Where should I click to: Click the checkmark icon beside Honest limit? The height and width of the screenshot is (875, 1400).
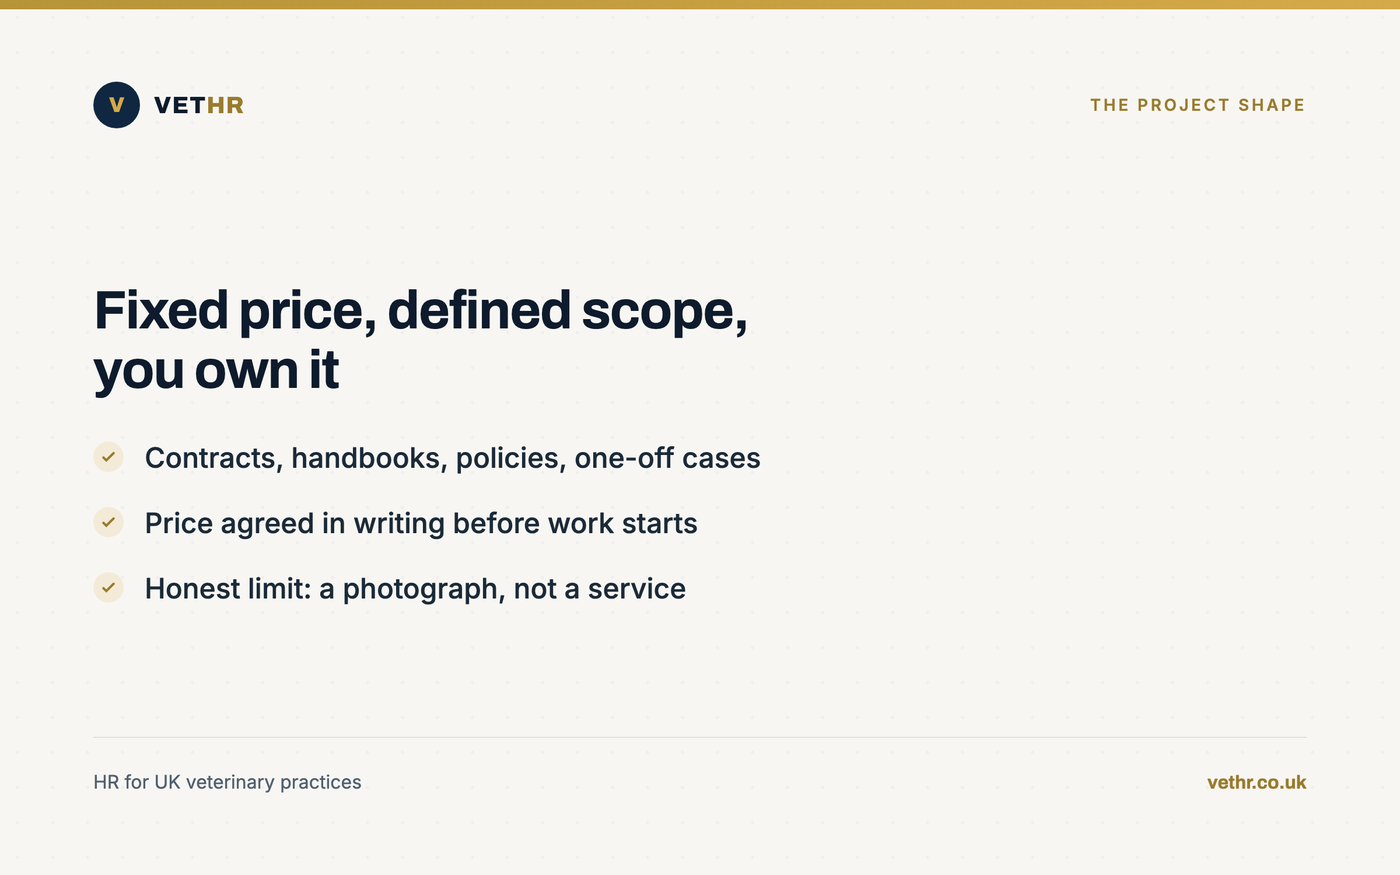(x=108, y=587)
